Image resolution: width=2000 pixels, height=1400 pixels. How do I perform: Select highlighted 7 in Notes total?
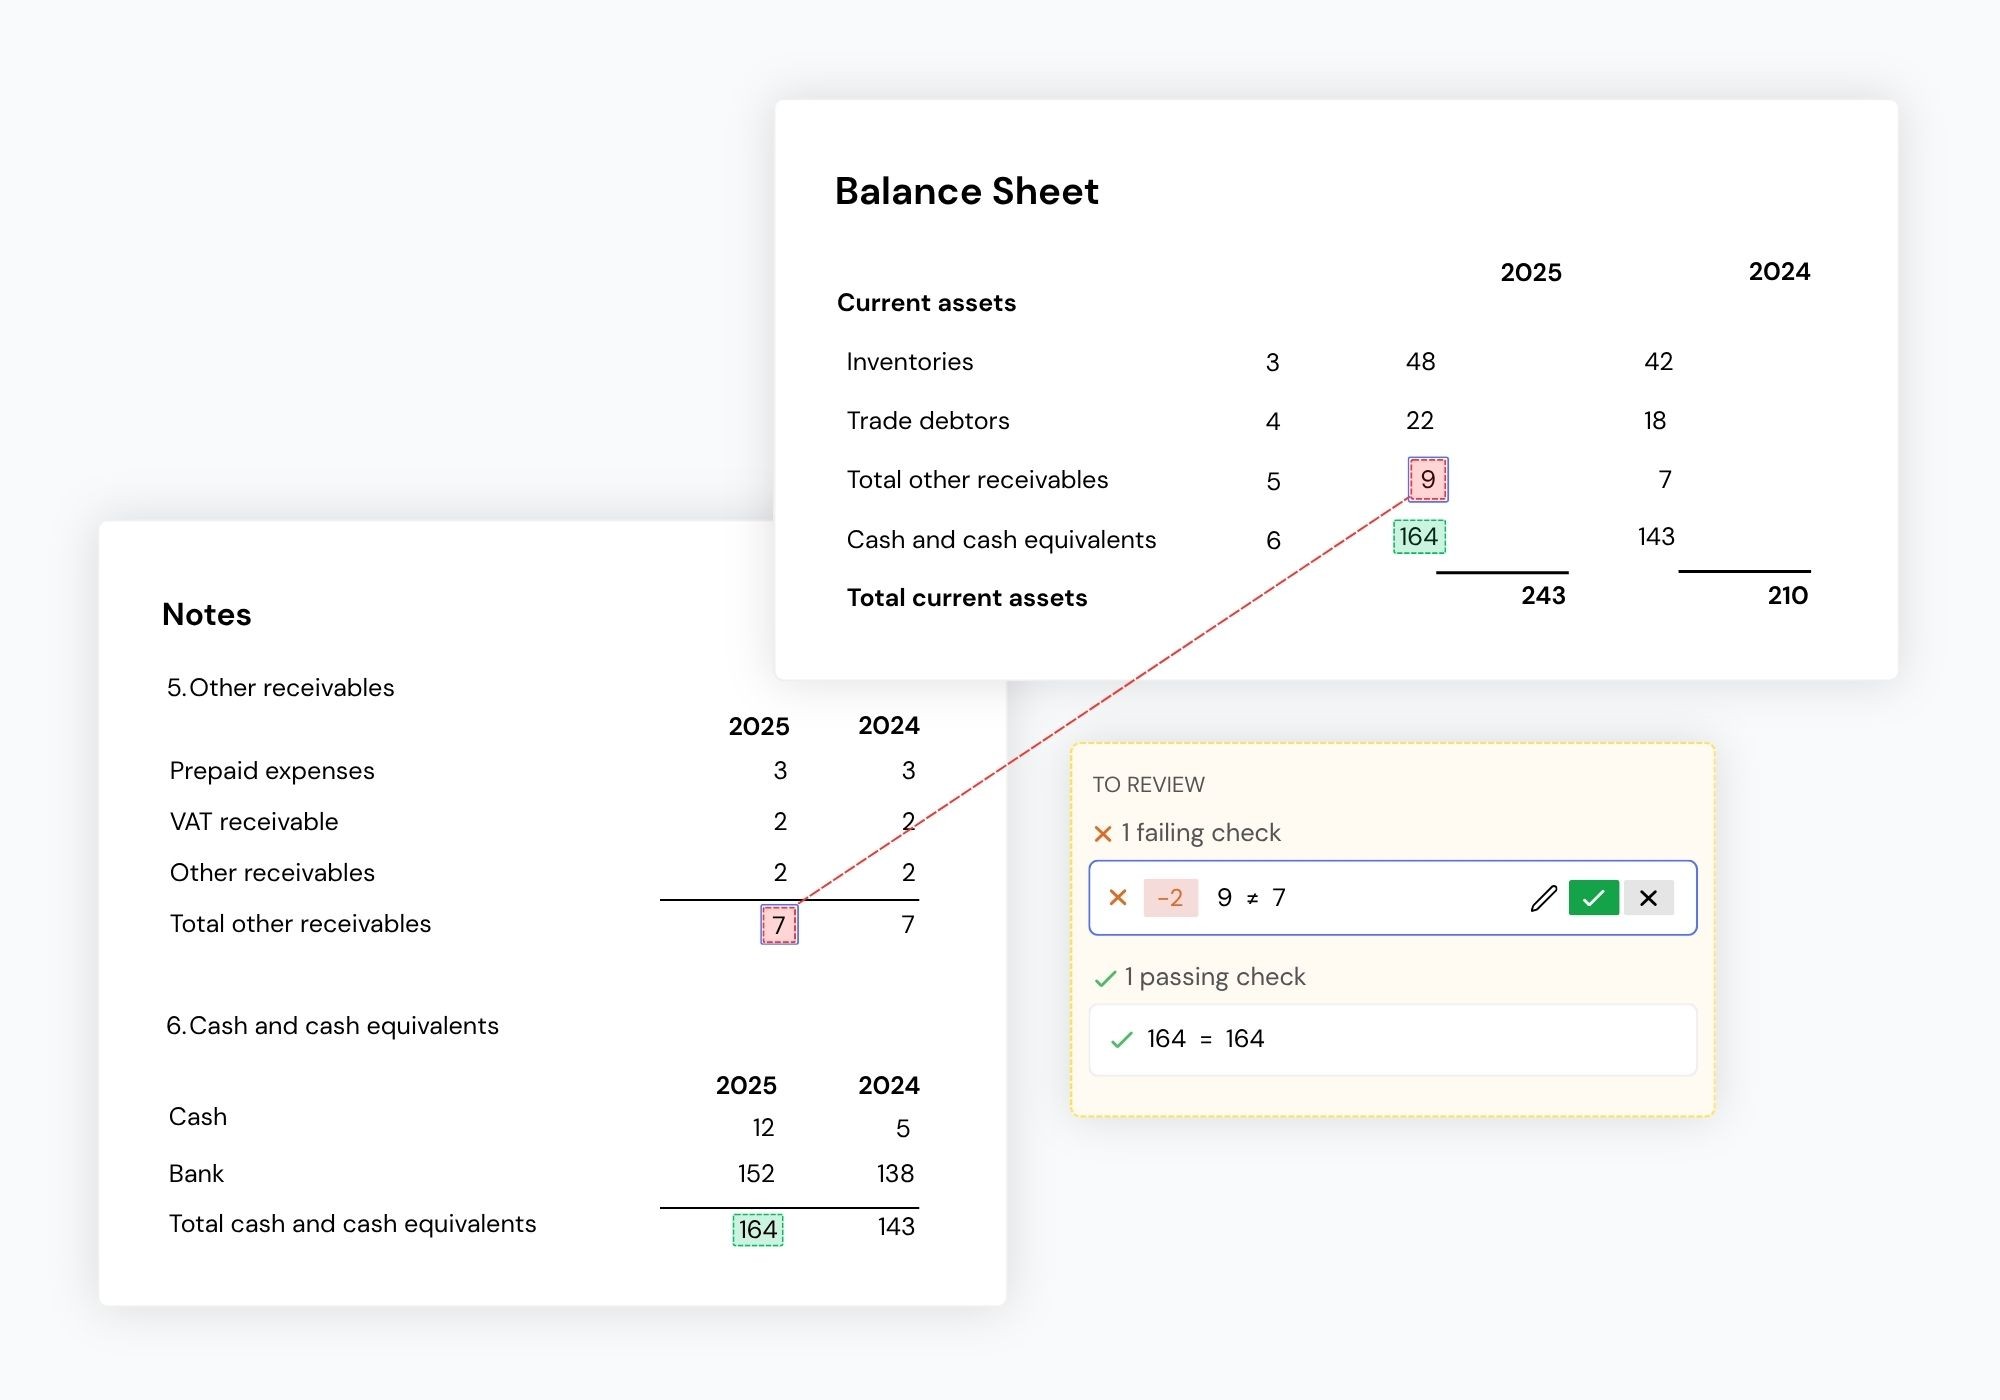coord(779,925)
